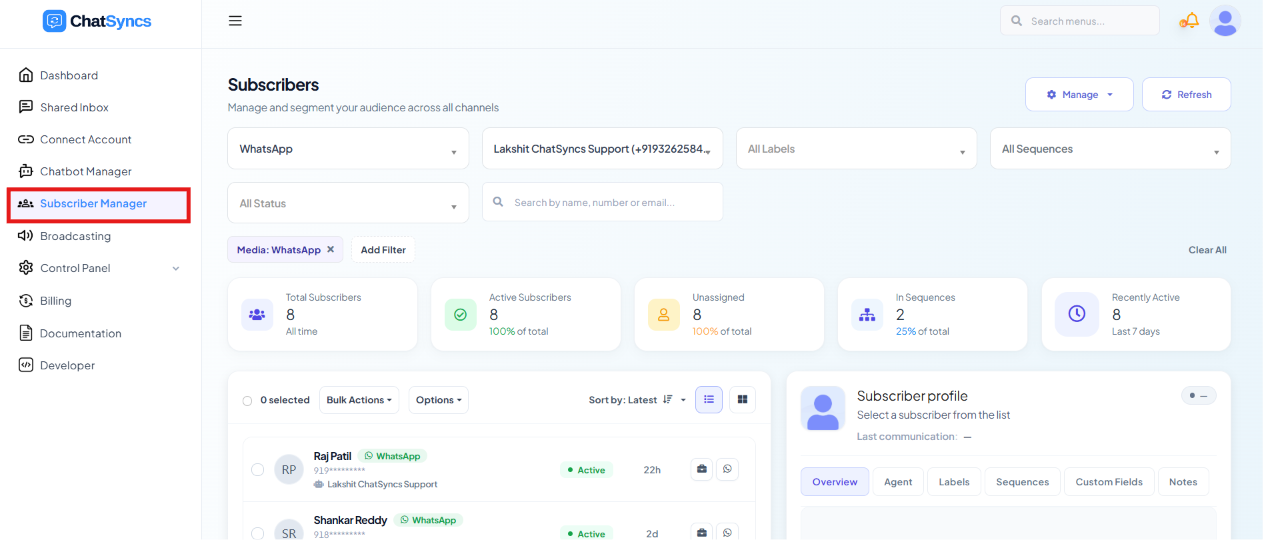Select Raj Patil's checkbox
1263x540 pixels.
click(x=258, y=469)
